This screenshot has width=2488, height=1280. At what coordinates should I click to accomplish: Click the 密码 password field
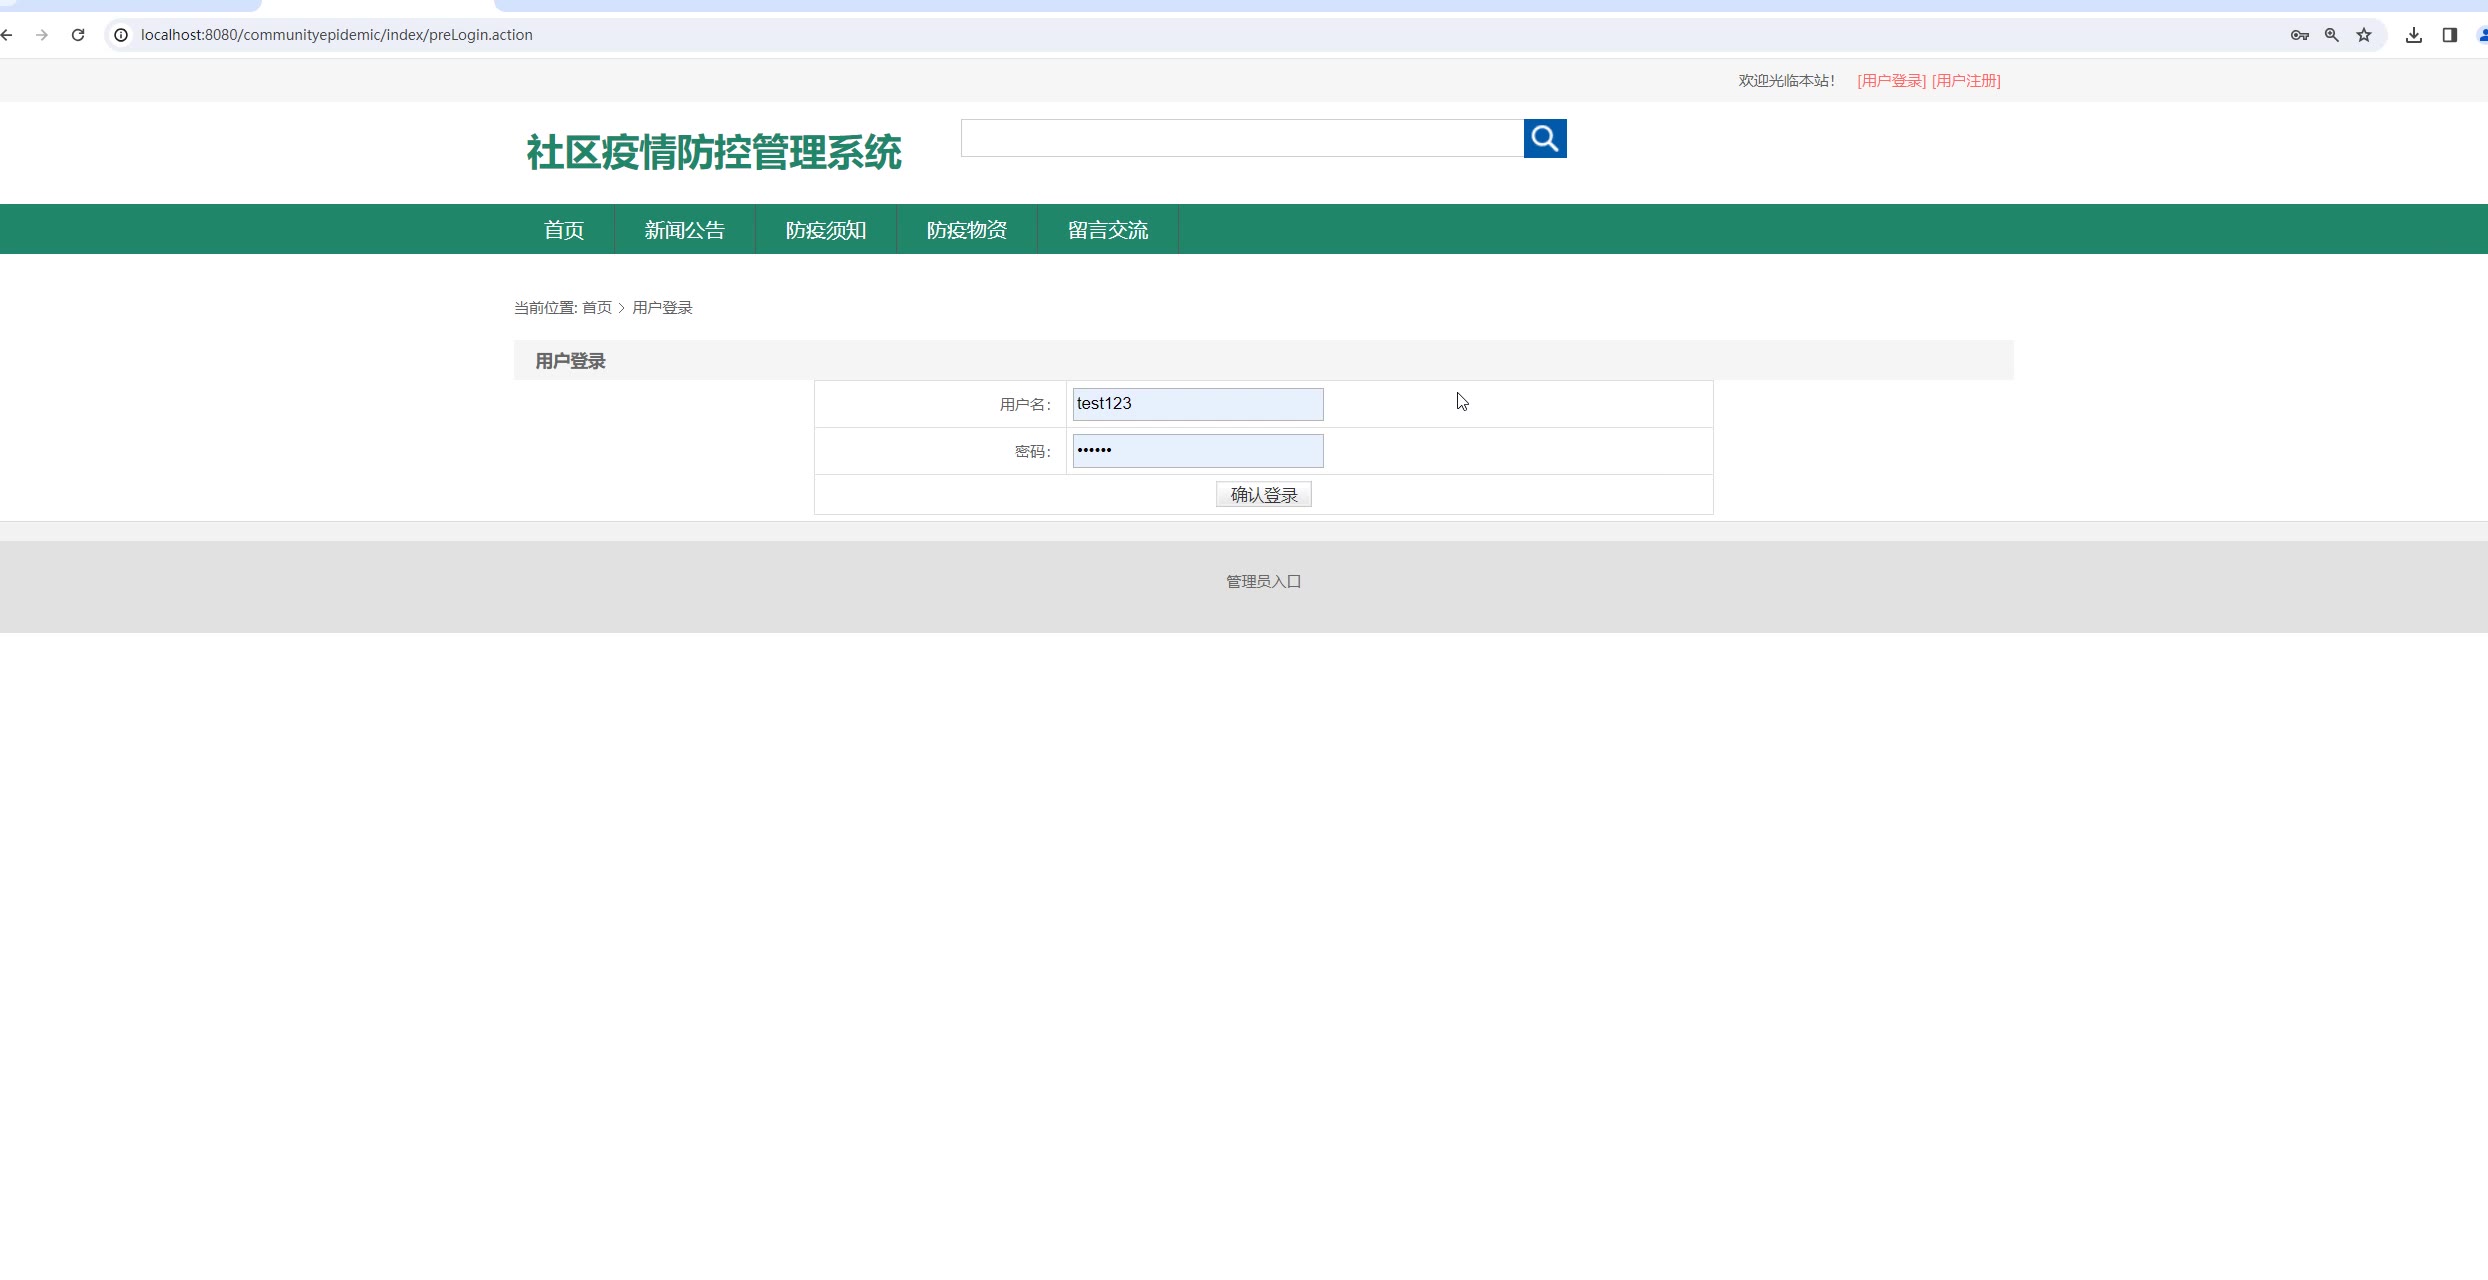[1198, 451]
